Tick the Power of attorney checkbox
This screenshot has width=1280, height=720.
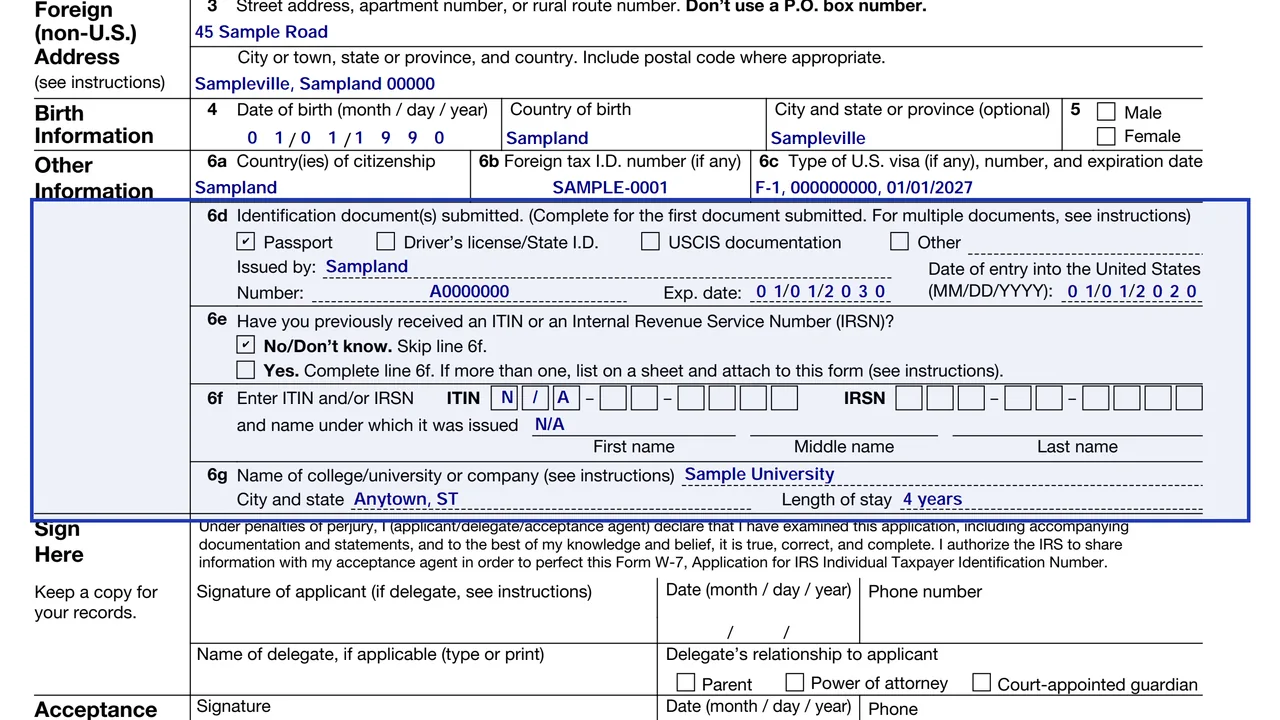coord(795,682)
